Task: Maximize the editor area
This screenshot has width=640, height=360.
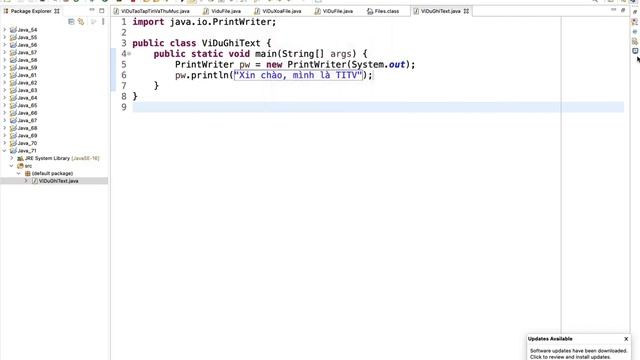Action: (623, 10)
